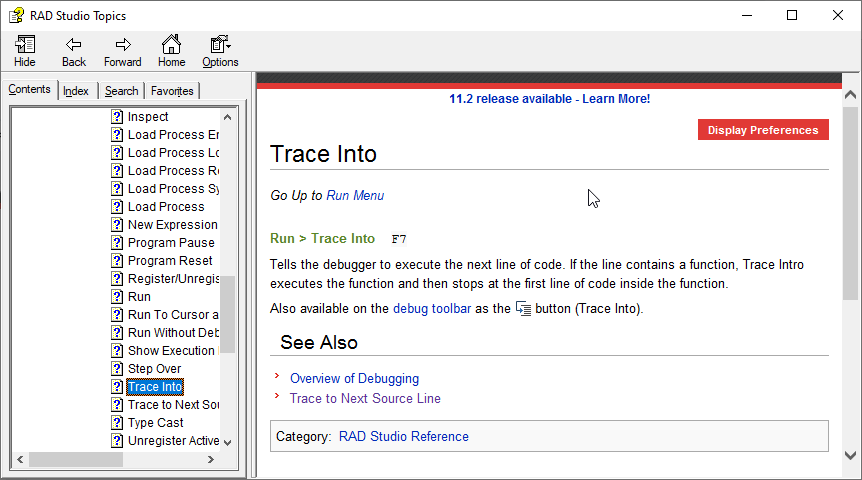
Task: Click the Trace Into debug toolbar button image
Action: click(x=523, y=308)
